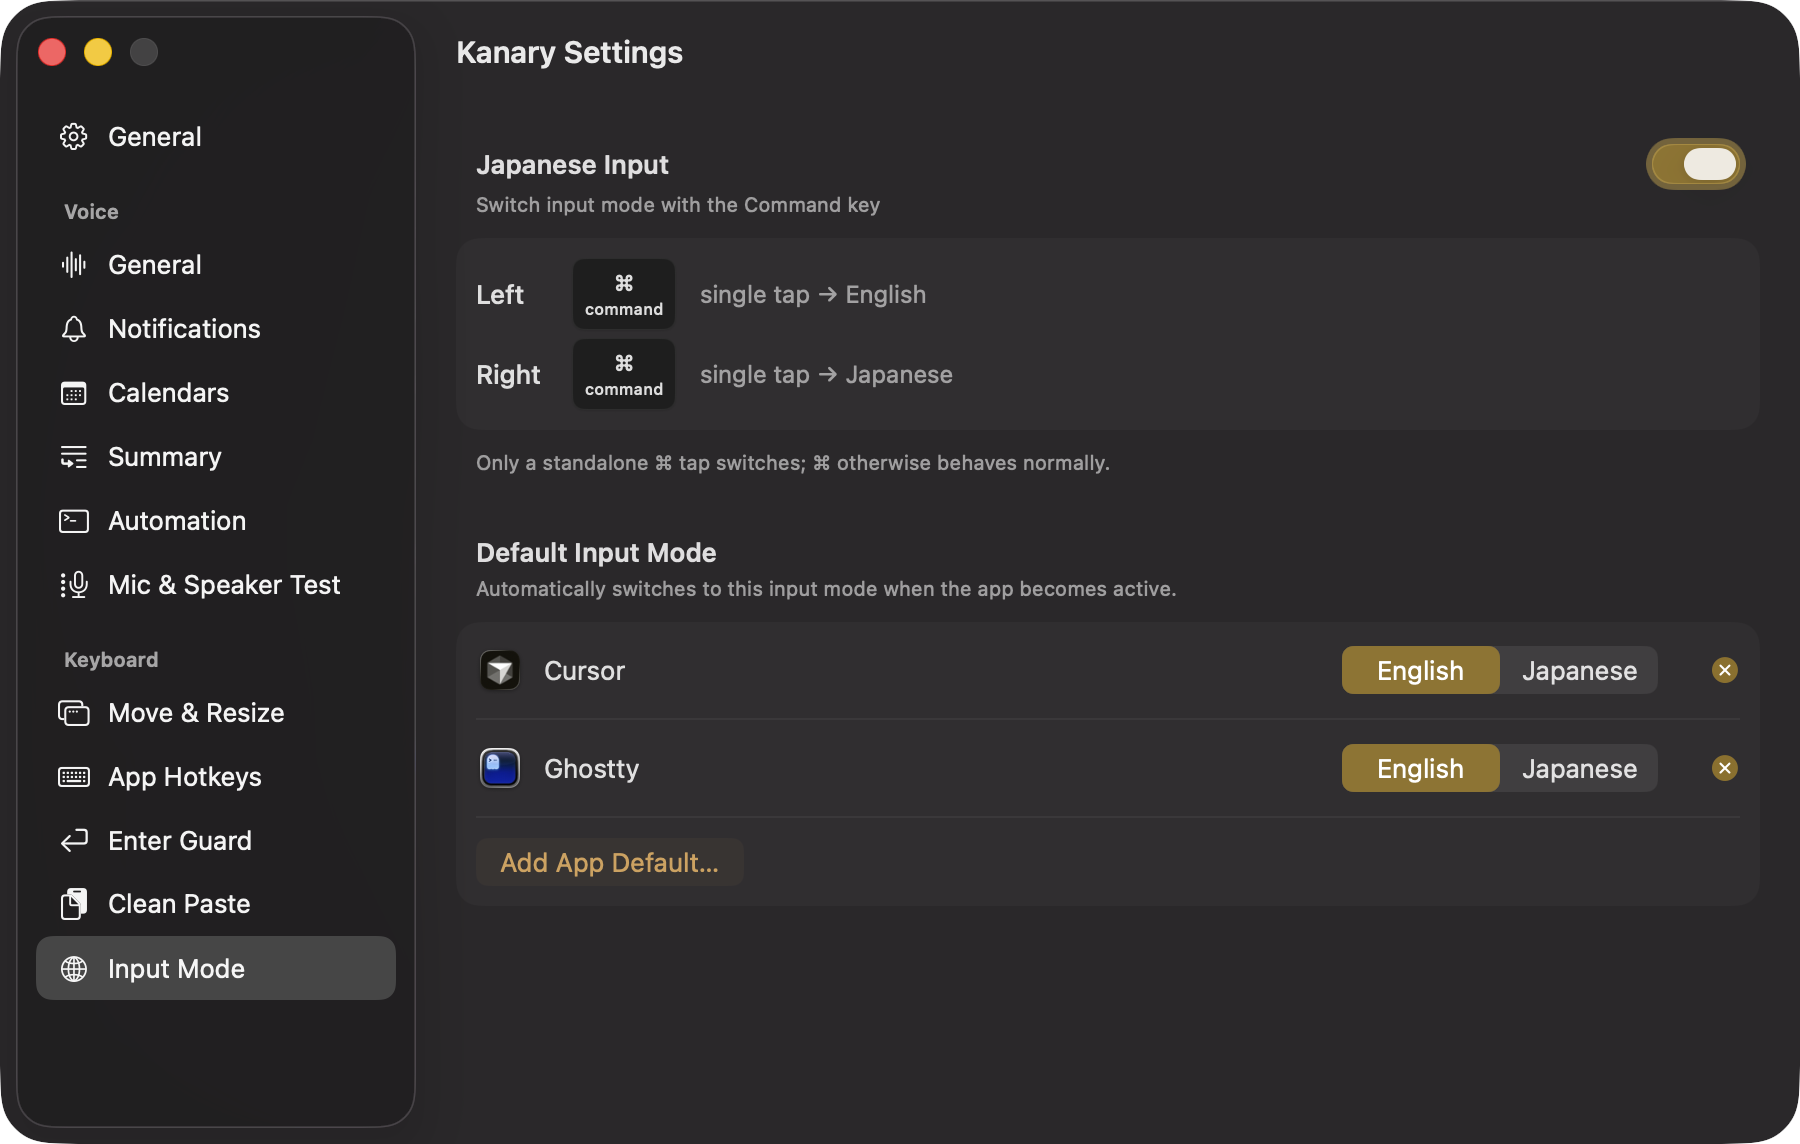Click the Add App Default… button
Image resolution: width=1800 pixels, height=1144 pixels.
pyautogui.click(x=609, y=862)
